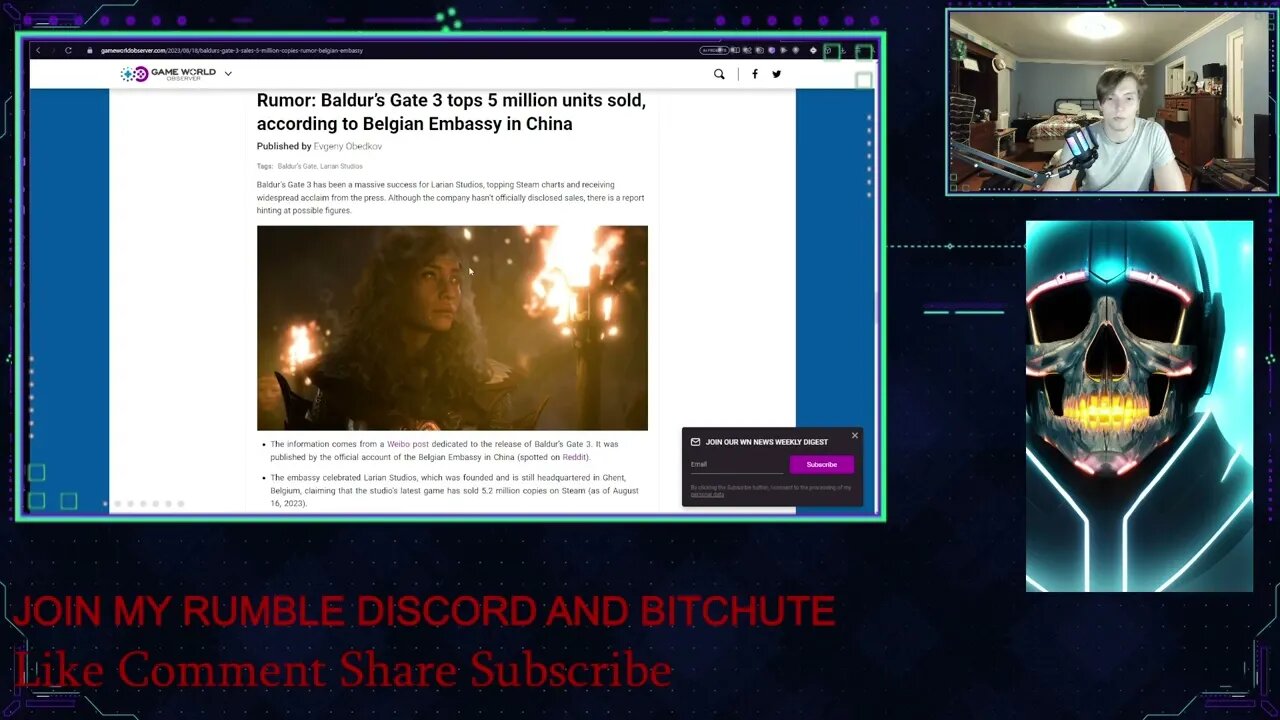Open the Reddit link in the article

click(575, 457)
